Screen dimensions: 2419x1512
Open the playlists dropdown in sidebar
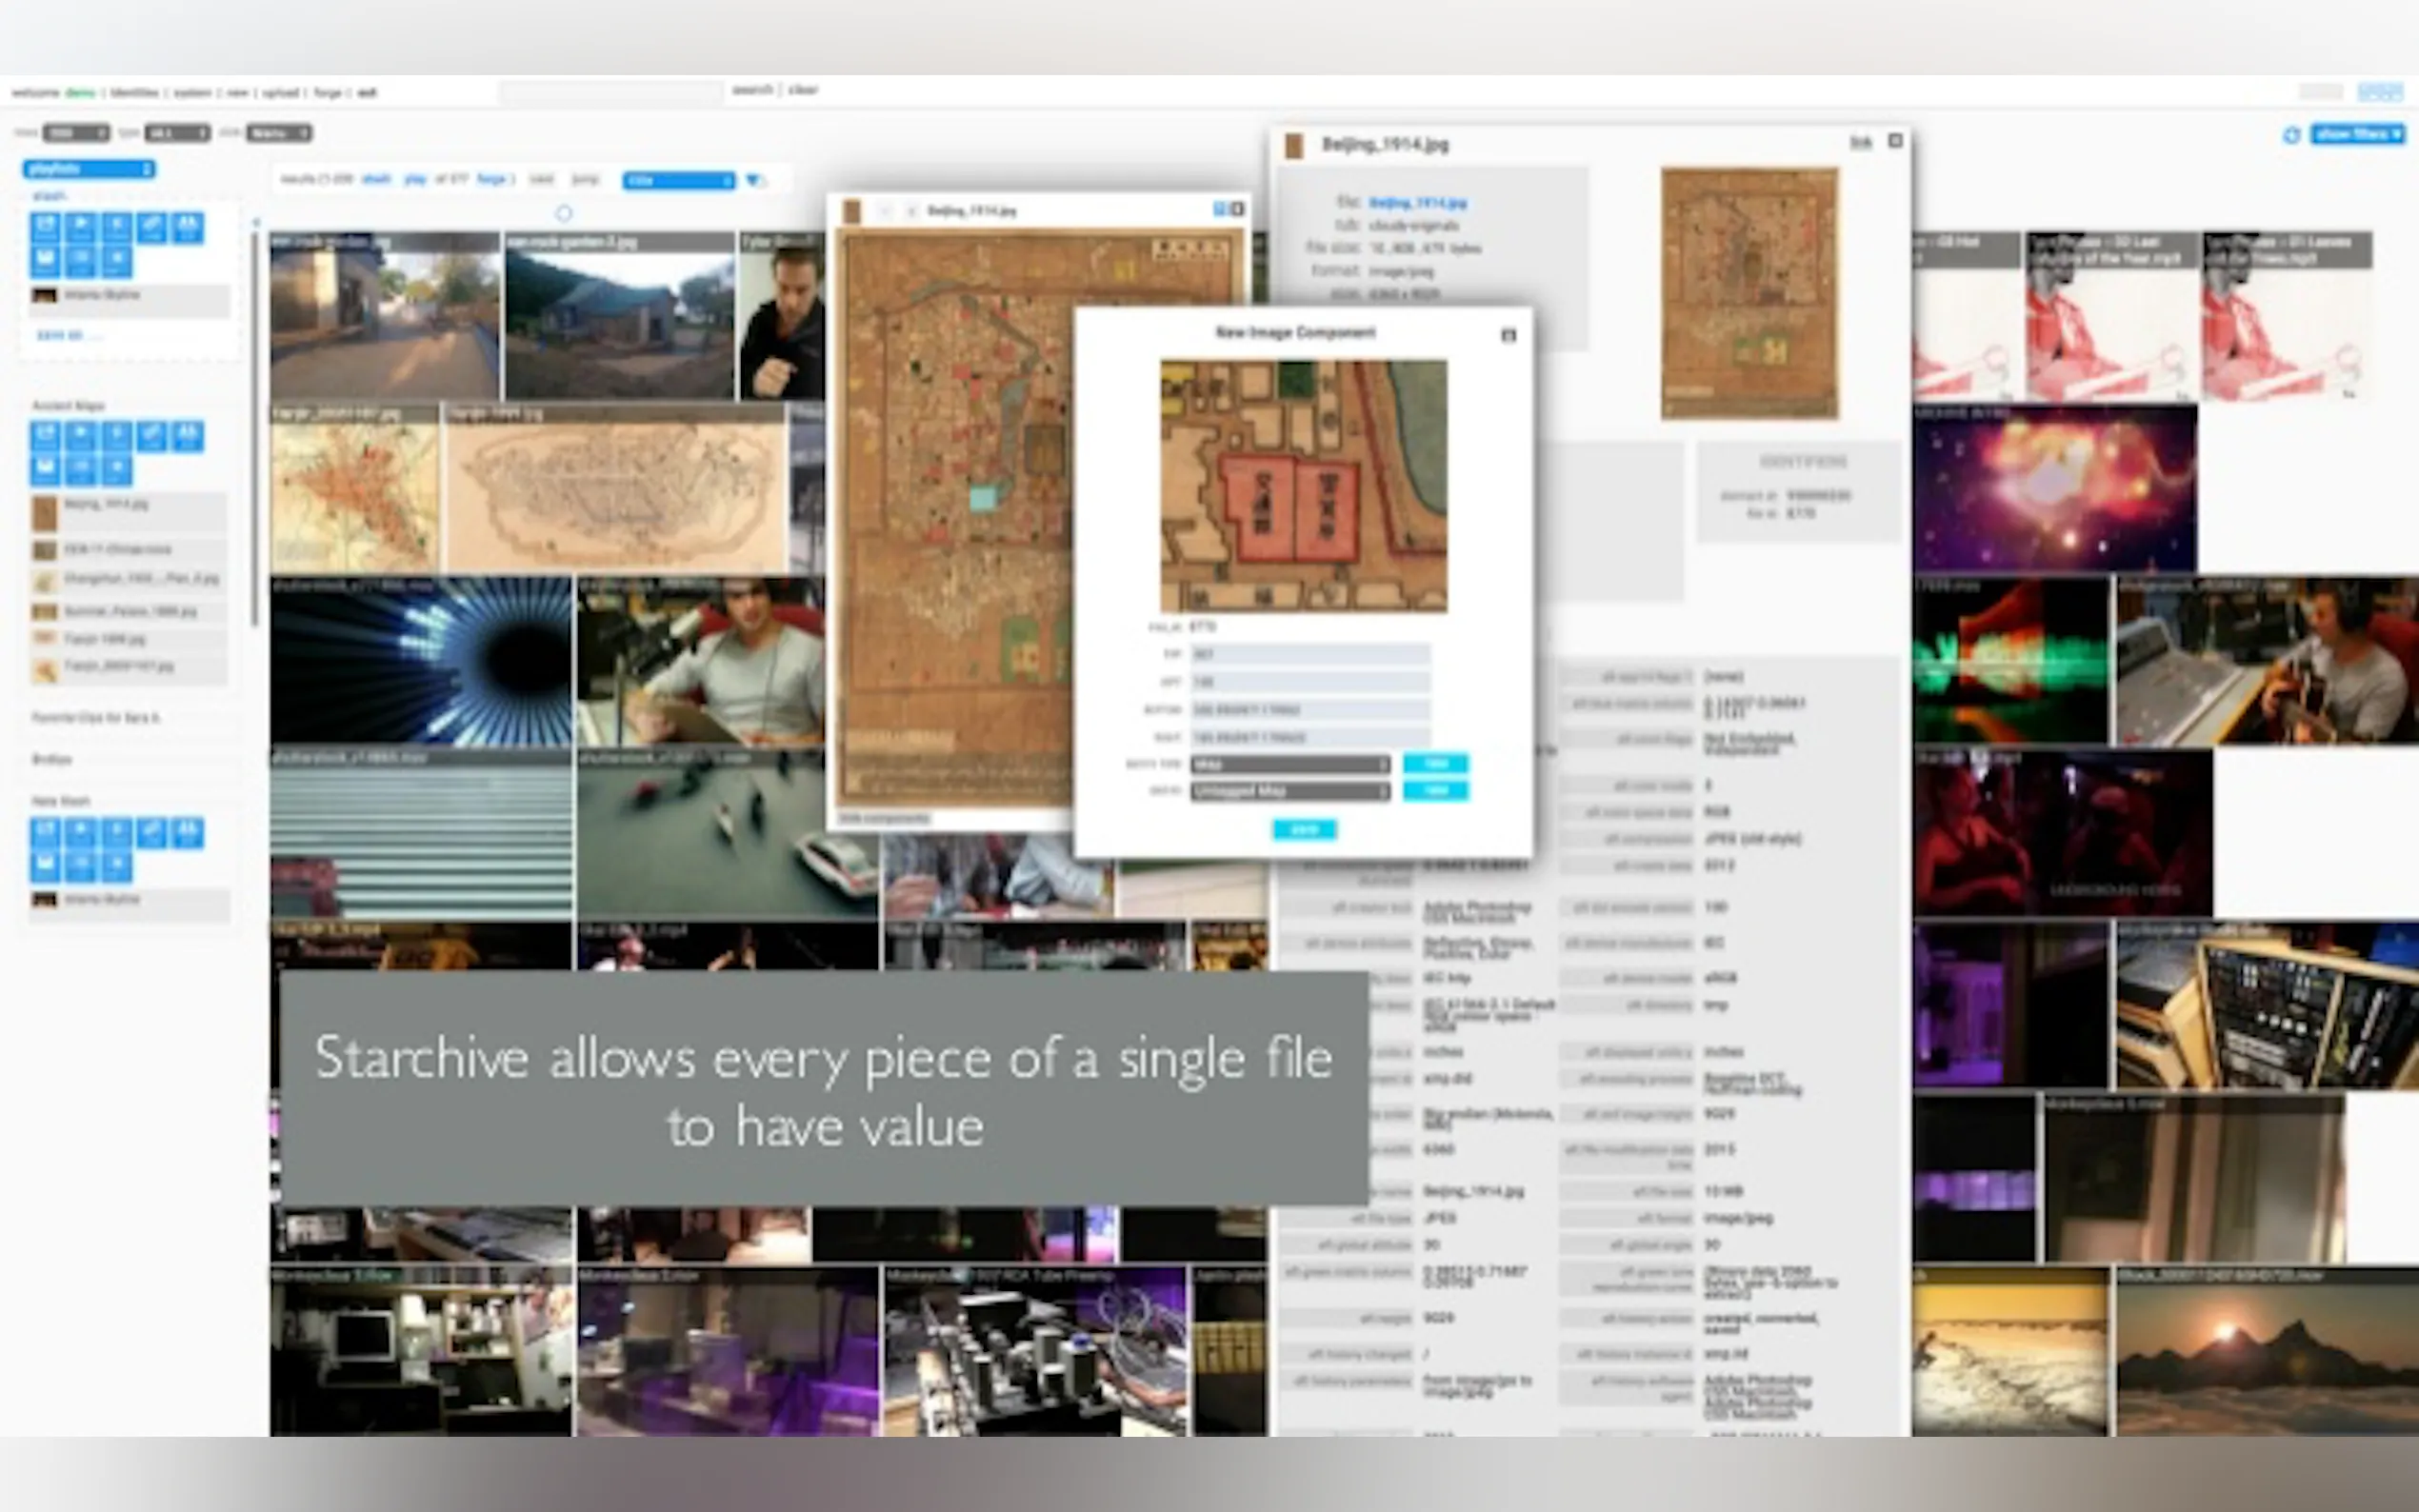point(89,169)
